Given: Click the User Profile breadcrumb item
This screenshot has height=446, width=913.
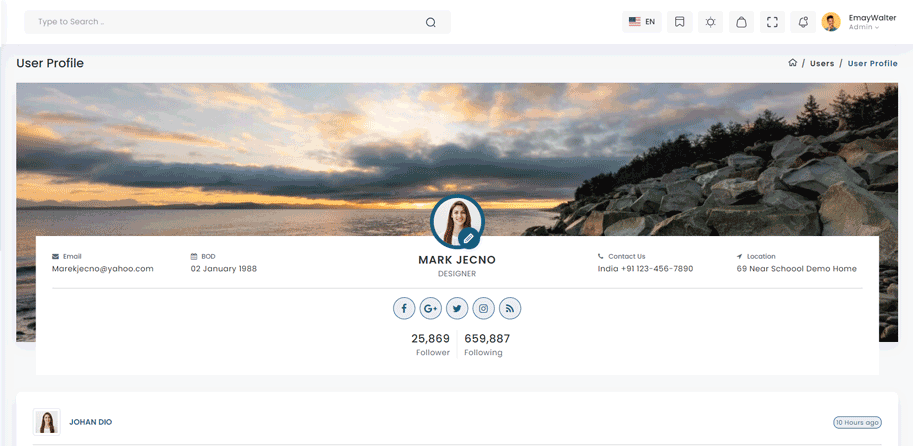Looking at the screenshot, I should [872, 63].
